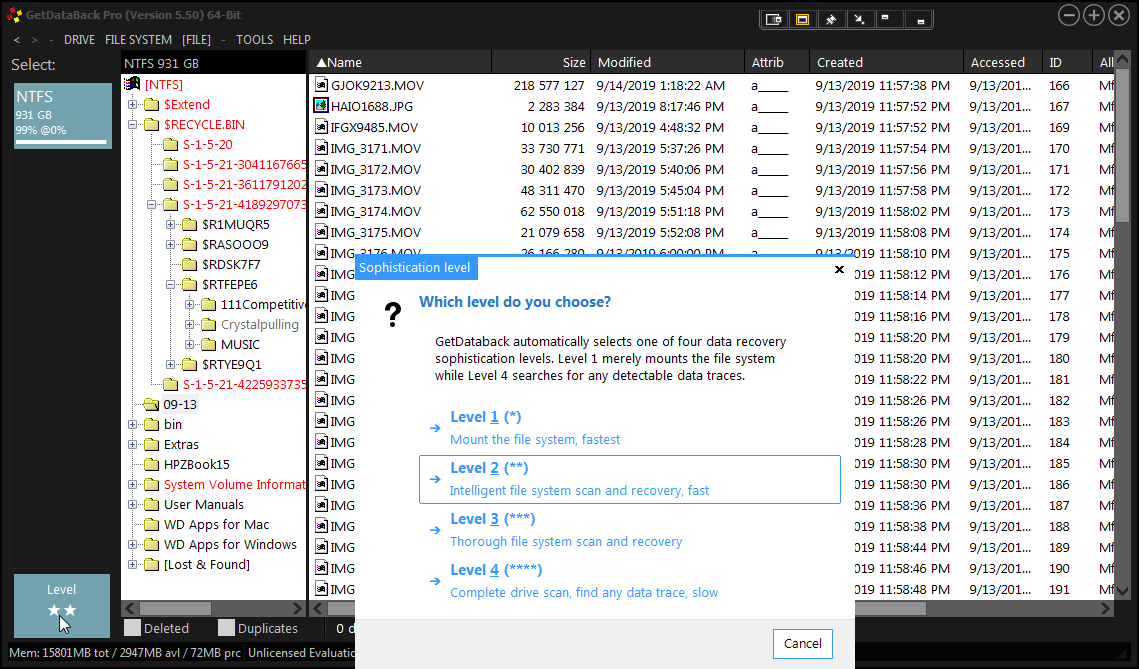This screenshot has width=1139, height=669.
Task: Click the small-rectangle-at-bottom icon in the top toolbar
Action: tap(920, 20)
